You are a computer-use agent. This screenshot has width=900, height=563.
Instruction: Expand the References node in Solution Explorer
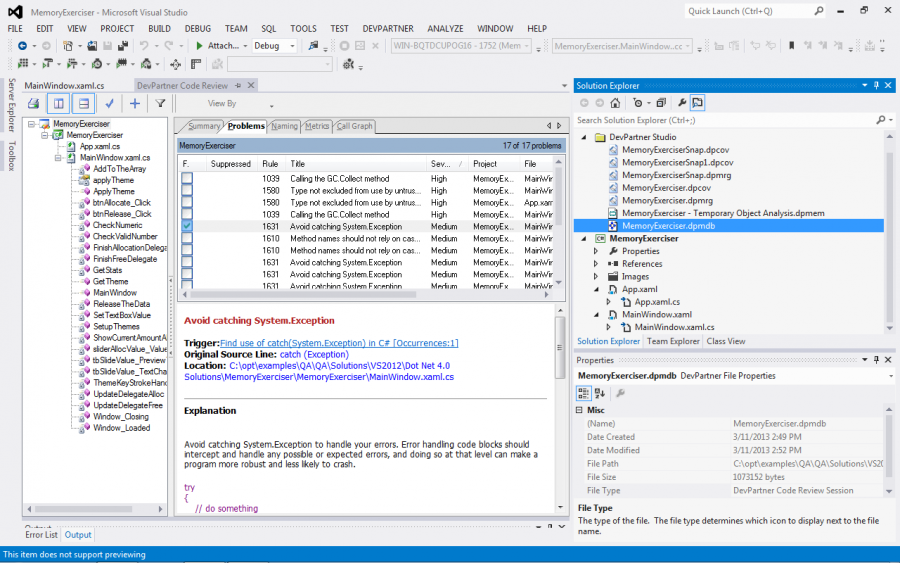point(596,264)
